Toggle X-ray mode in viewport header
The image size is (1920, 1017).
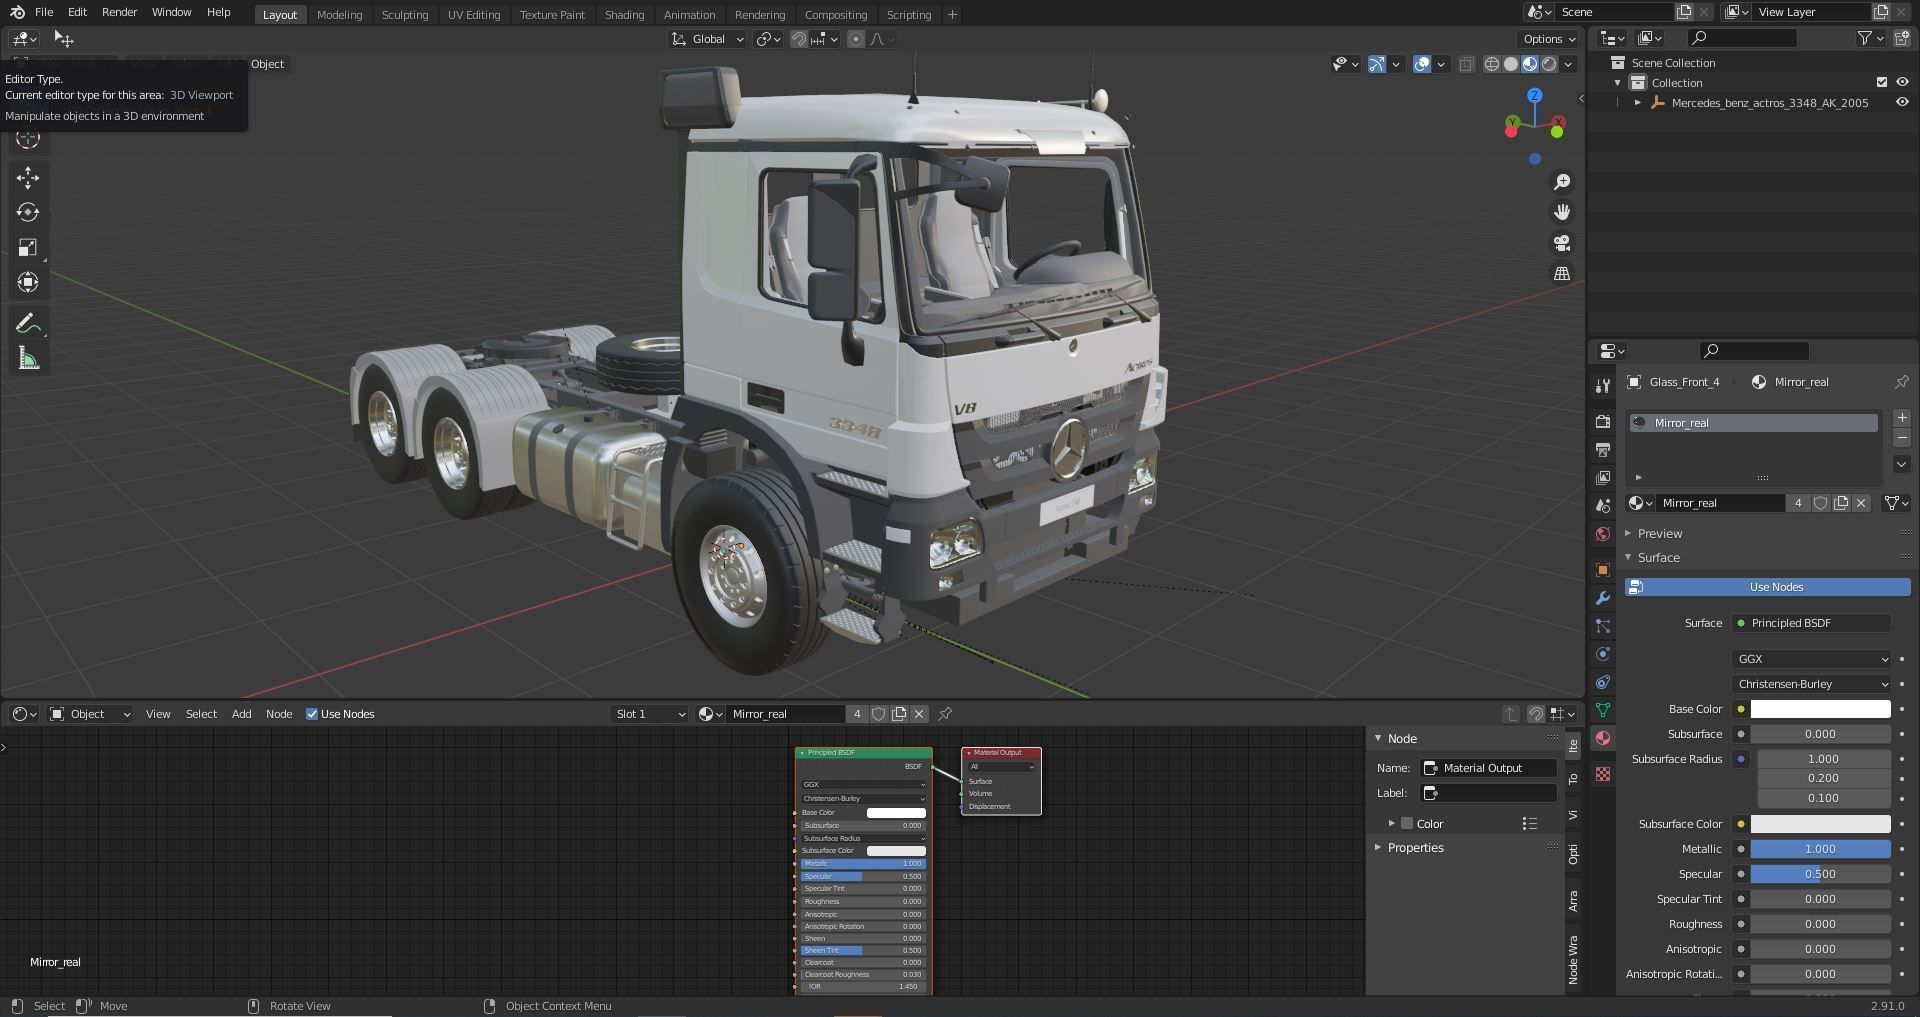tap(1466, 64)
